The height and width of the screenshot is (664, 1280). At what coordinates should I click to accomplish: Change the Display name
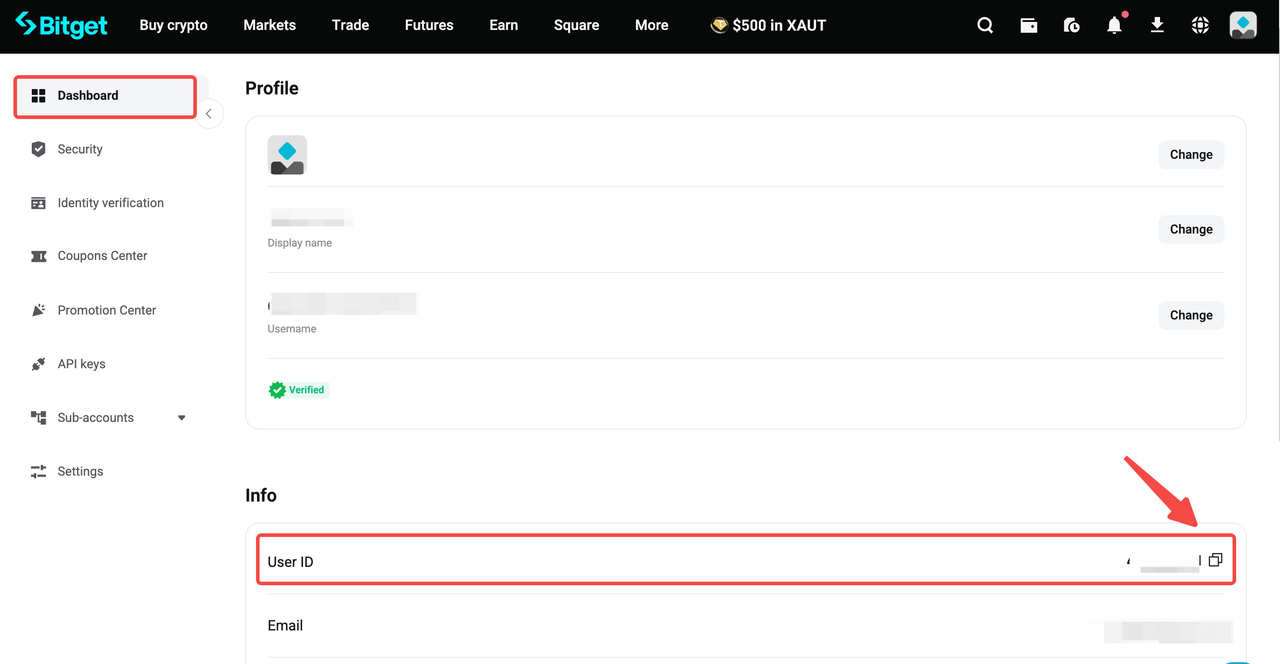(1190, 229)
